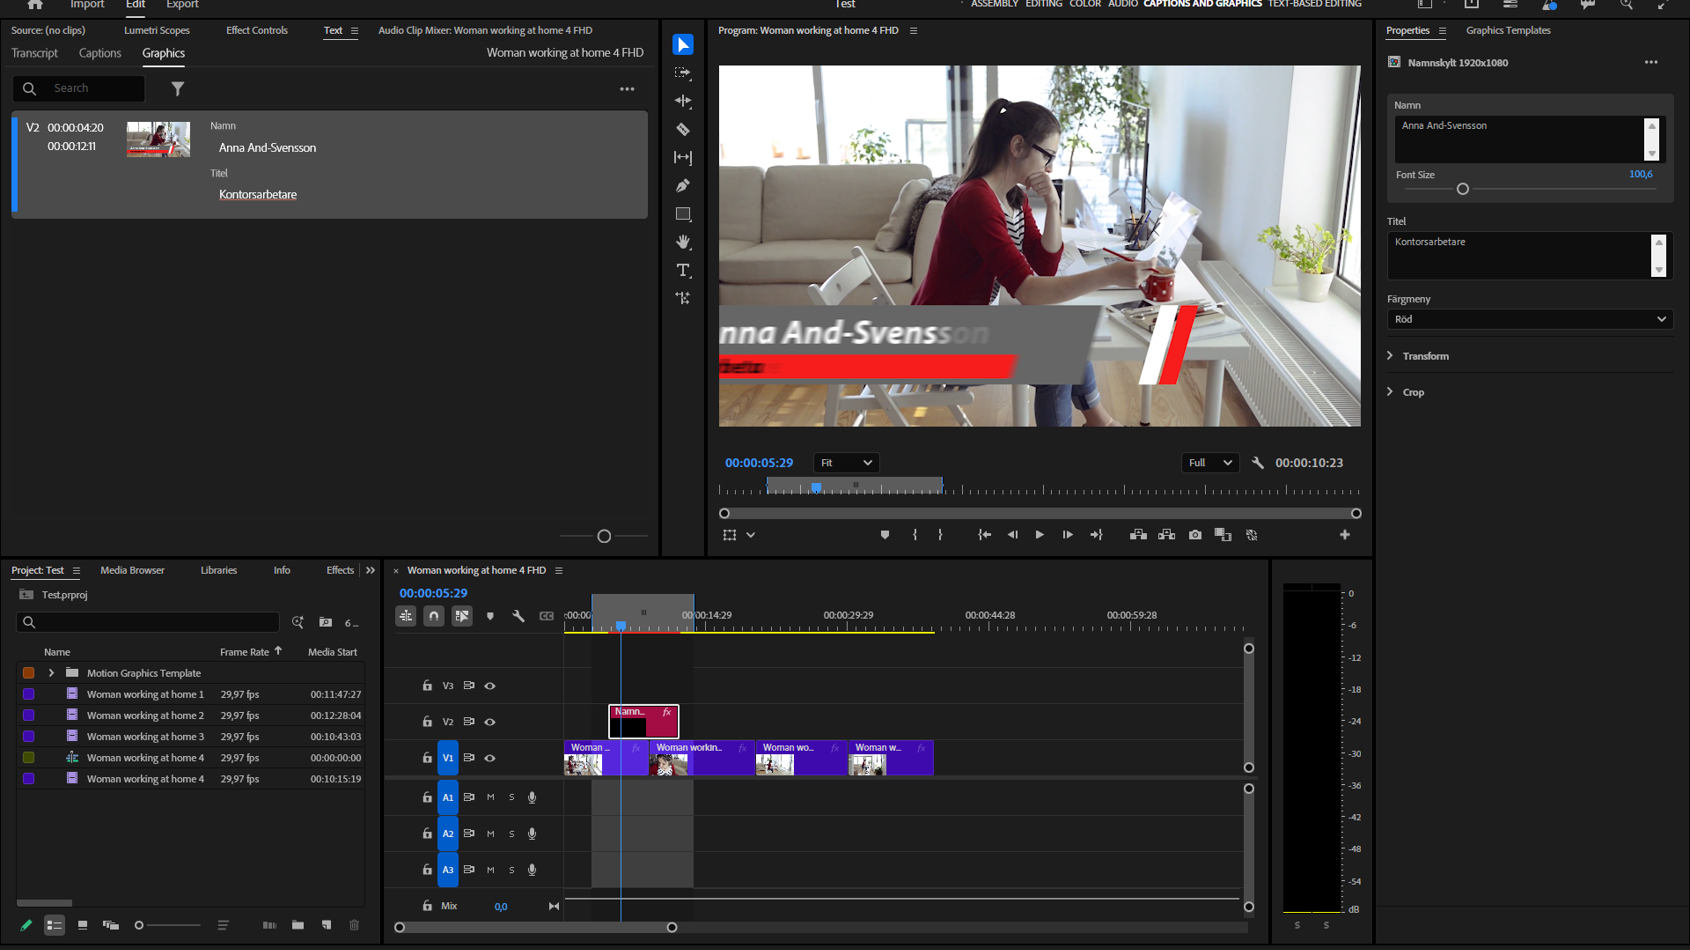This screenshot has height=950, width=1690.
Task: Click the Font Size slider handle
Action: click(x=1462, y=189)
